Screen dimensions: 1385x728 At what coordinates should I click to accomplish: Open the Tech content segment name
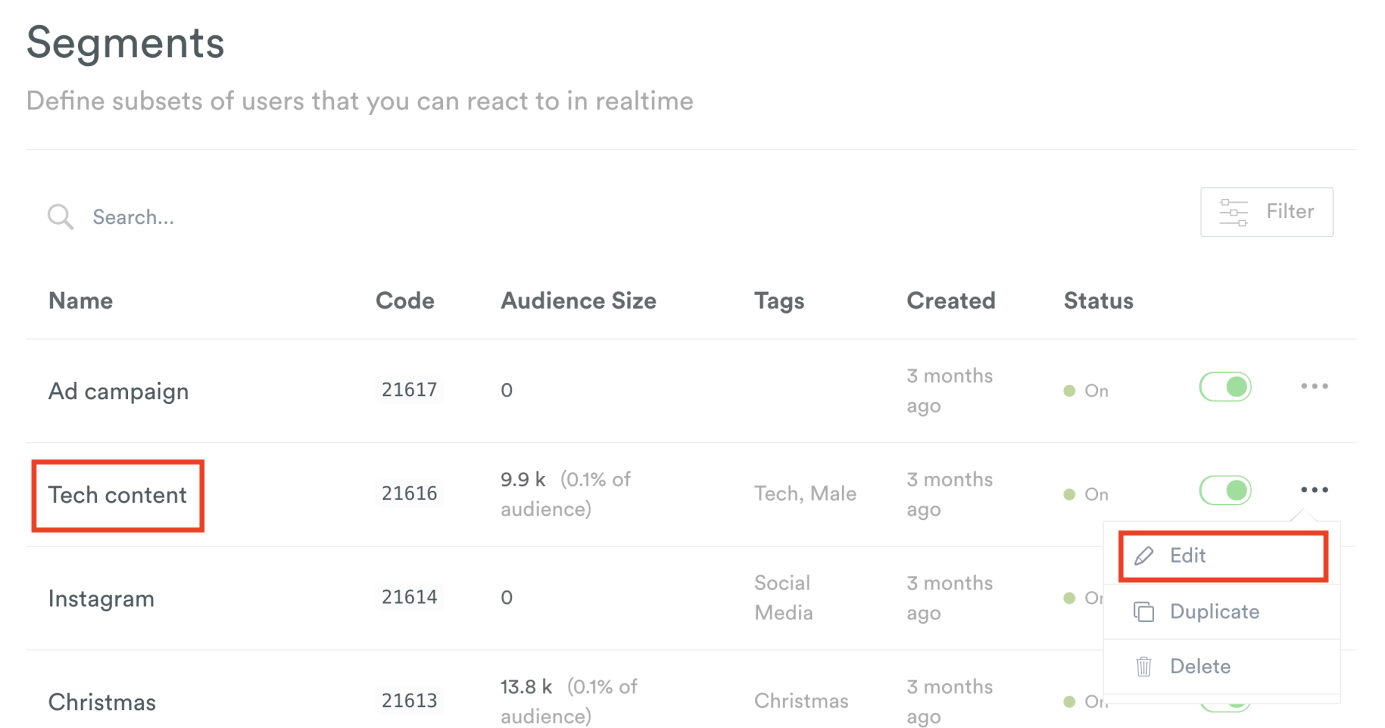(117, 495)
